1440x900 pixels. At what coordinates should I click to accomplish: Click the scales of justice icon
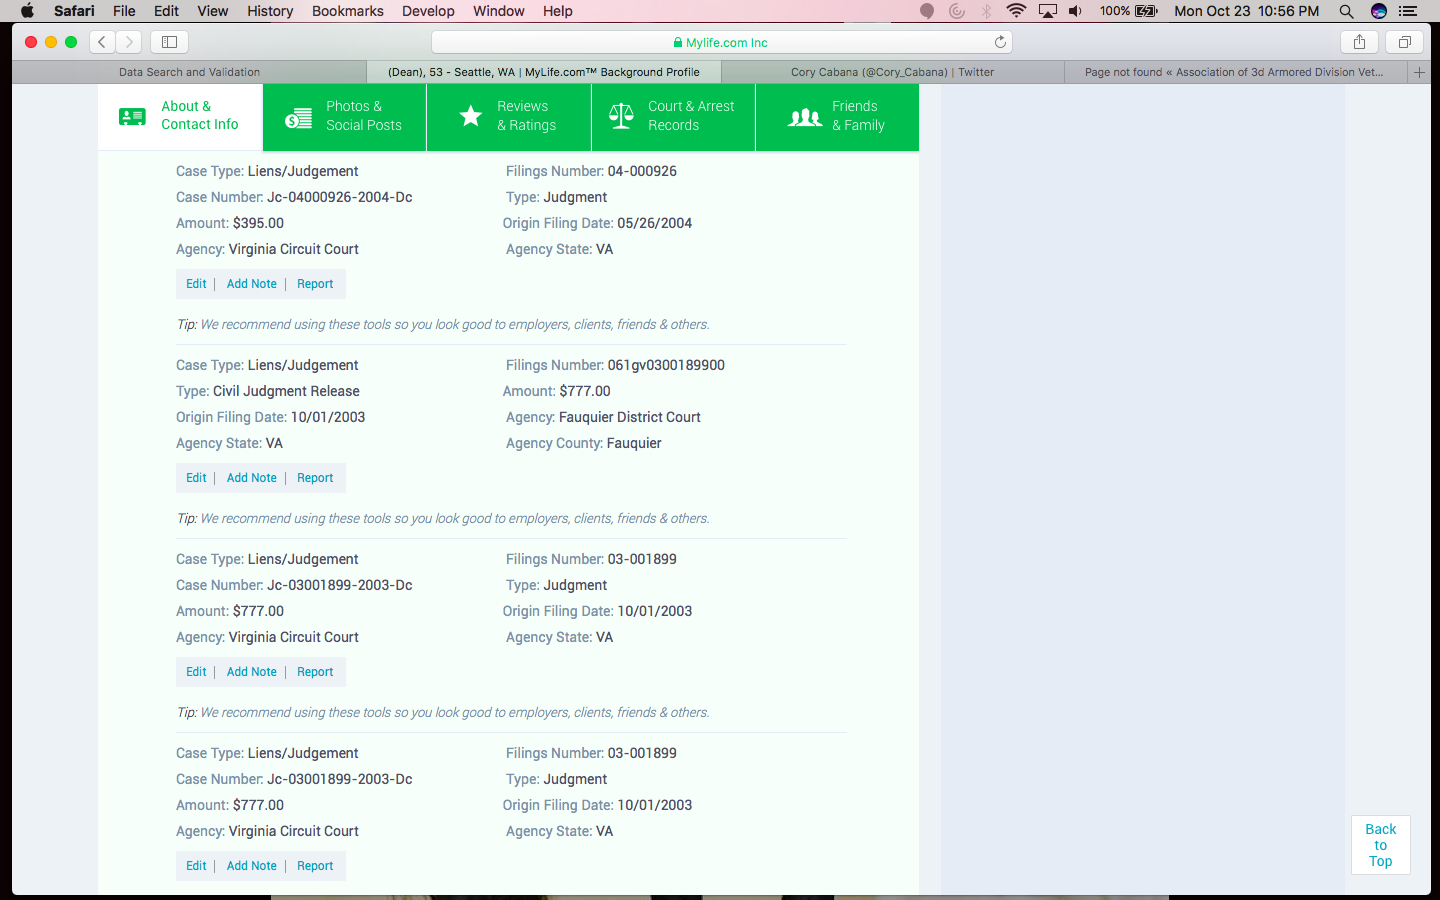621,116
